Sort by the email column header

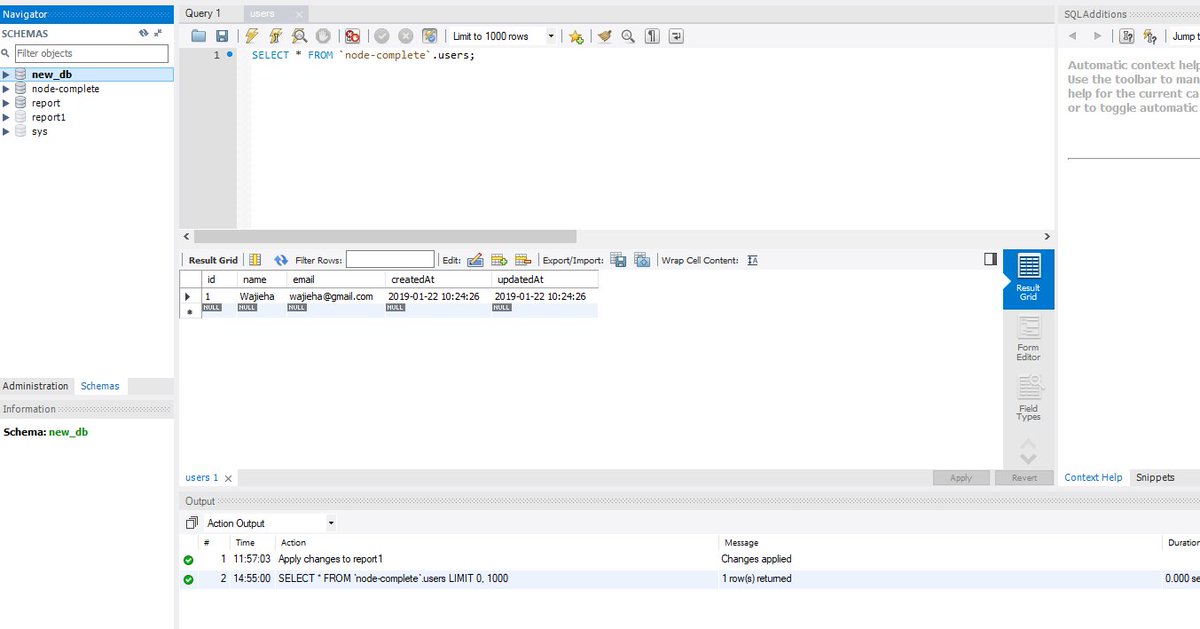336,280
